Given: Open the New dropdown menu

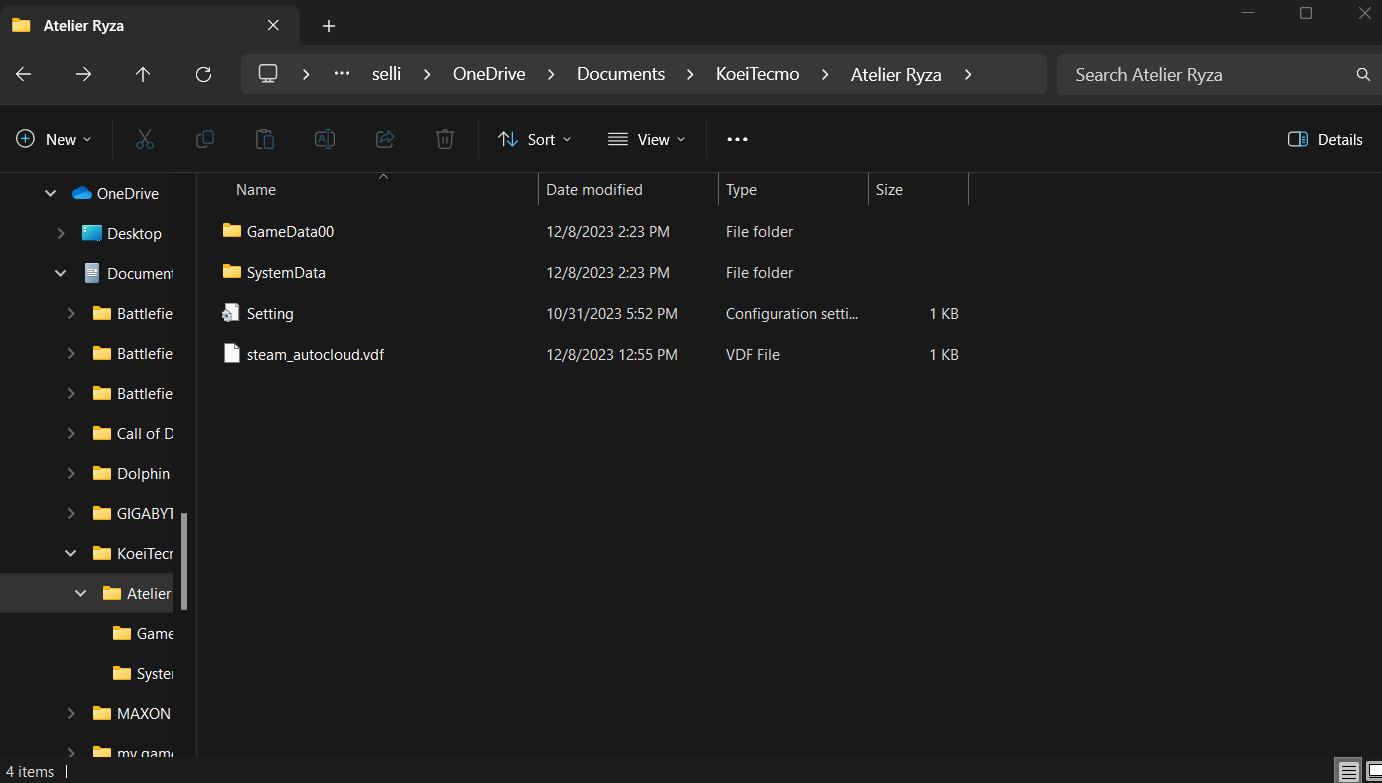Looking at the screenshot, I should point(54,139).
